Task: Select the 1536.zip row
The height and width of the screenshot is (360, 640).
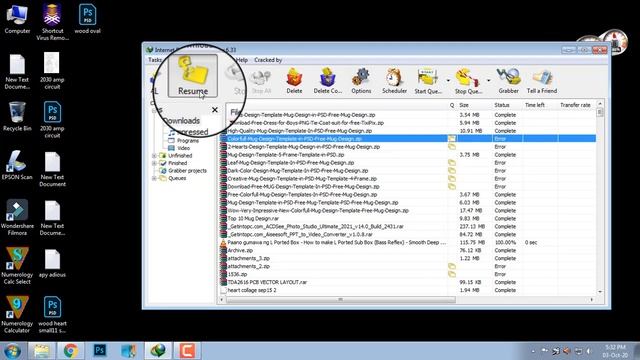Action: [407, 274]
